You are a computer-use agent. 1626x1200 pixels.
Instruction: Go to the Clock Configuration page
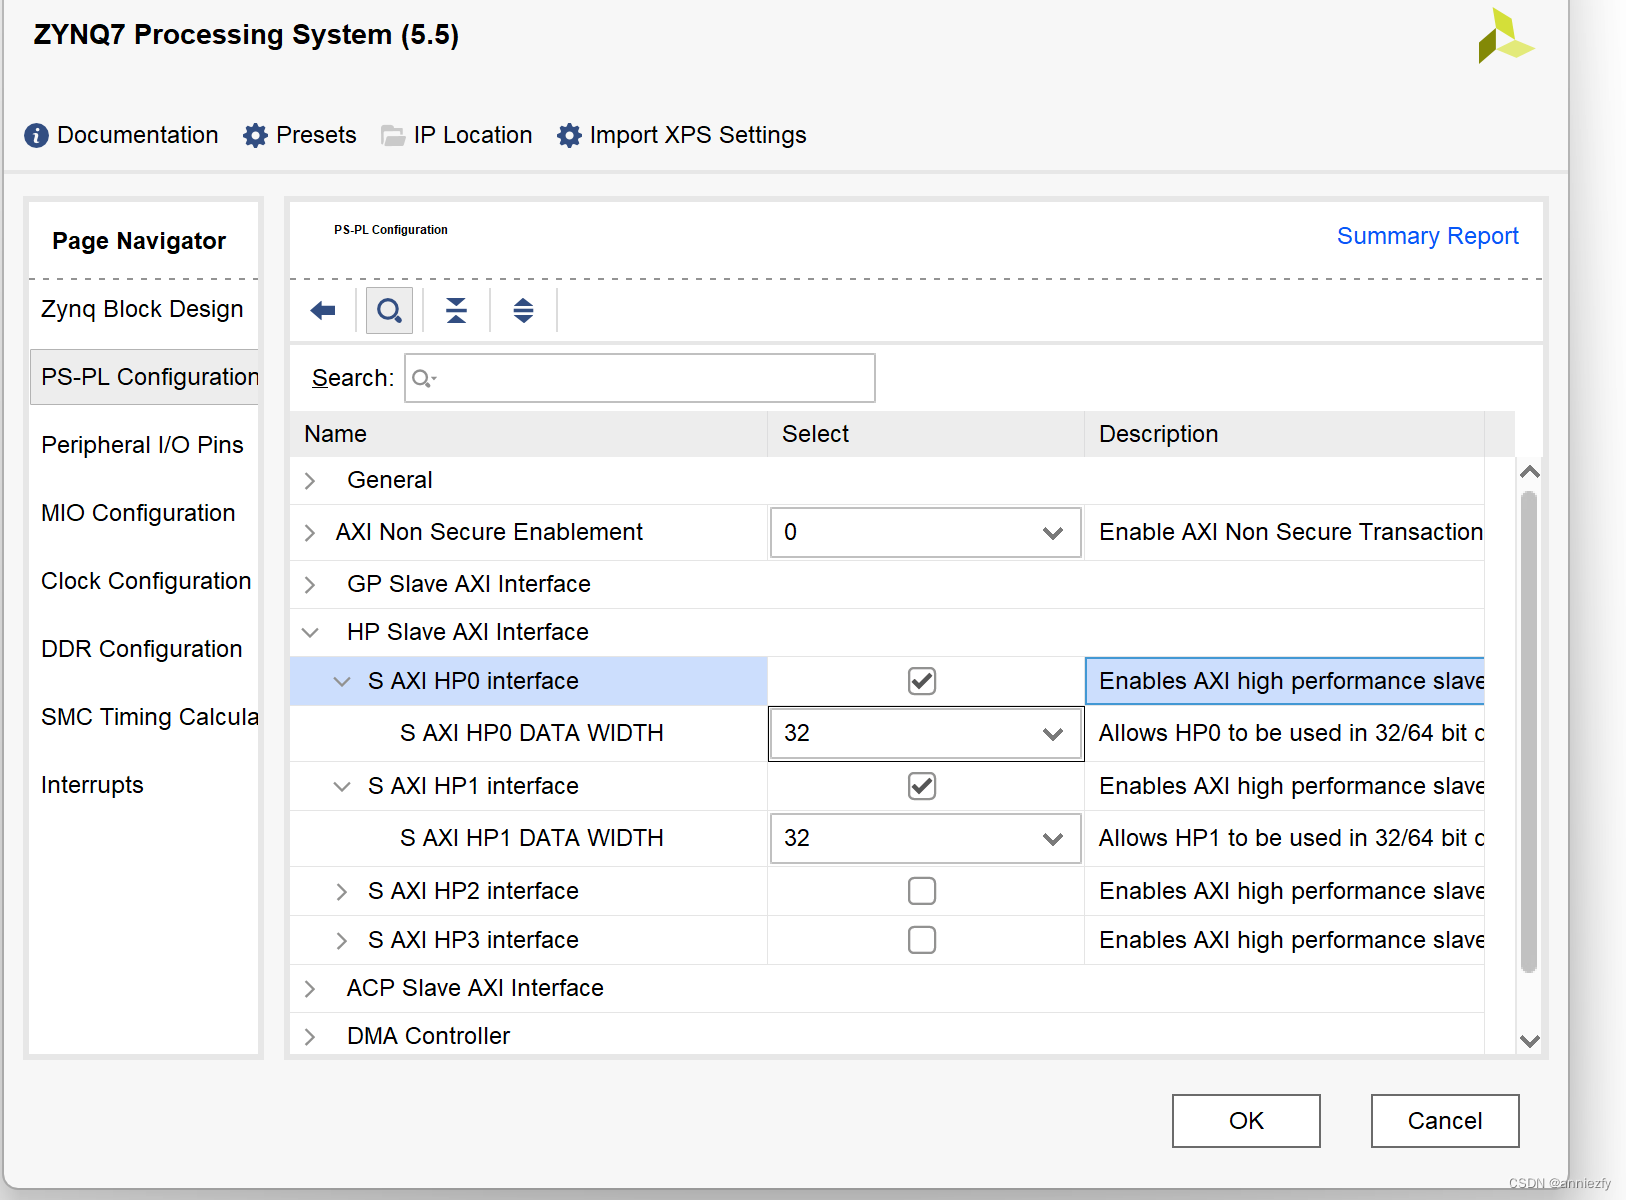(146, 581)
